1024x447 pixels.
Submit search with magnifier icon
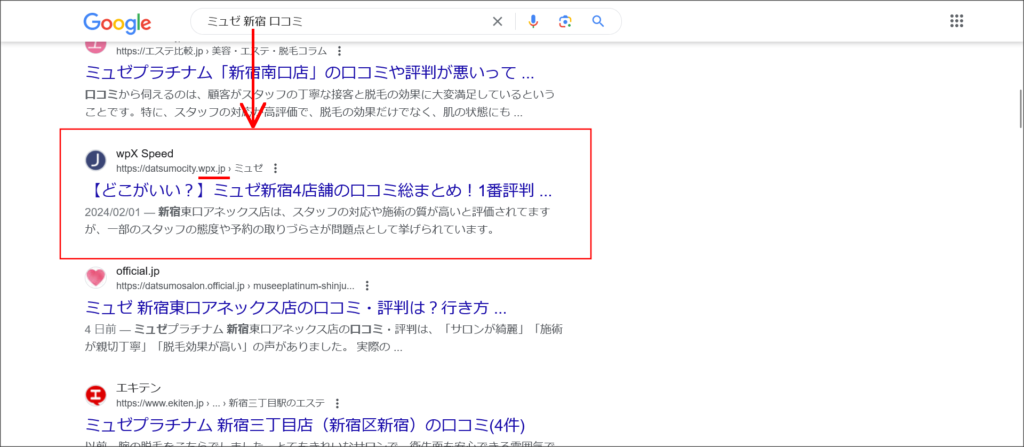point(598,22)
